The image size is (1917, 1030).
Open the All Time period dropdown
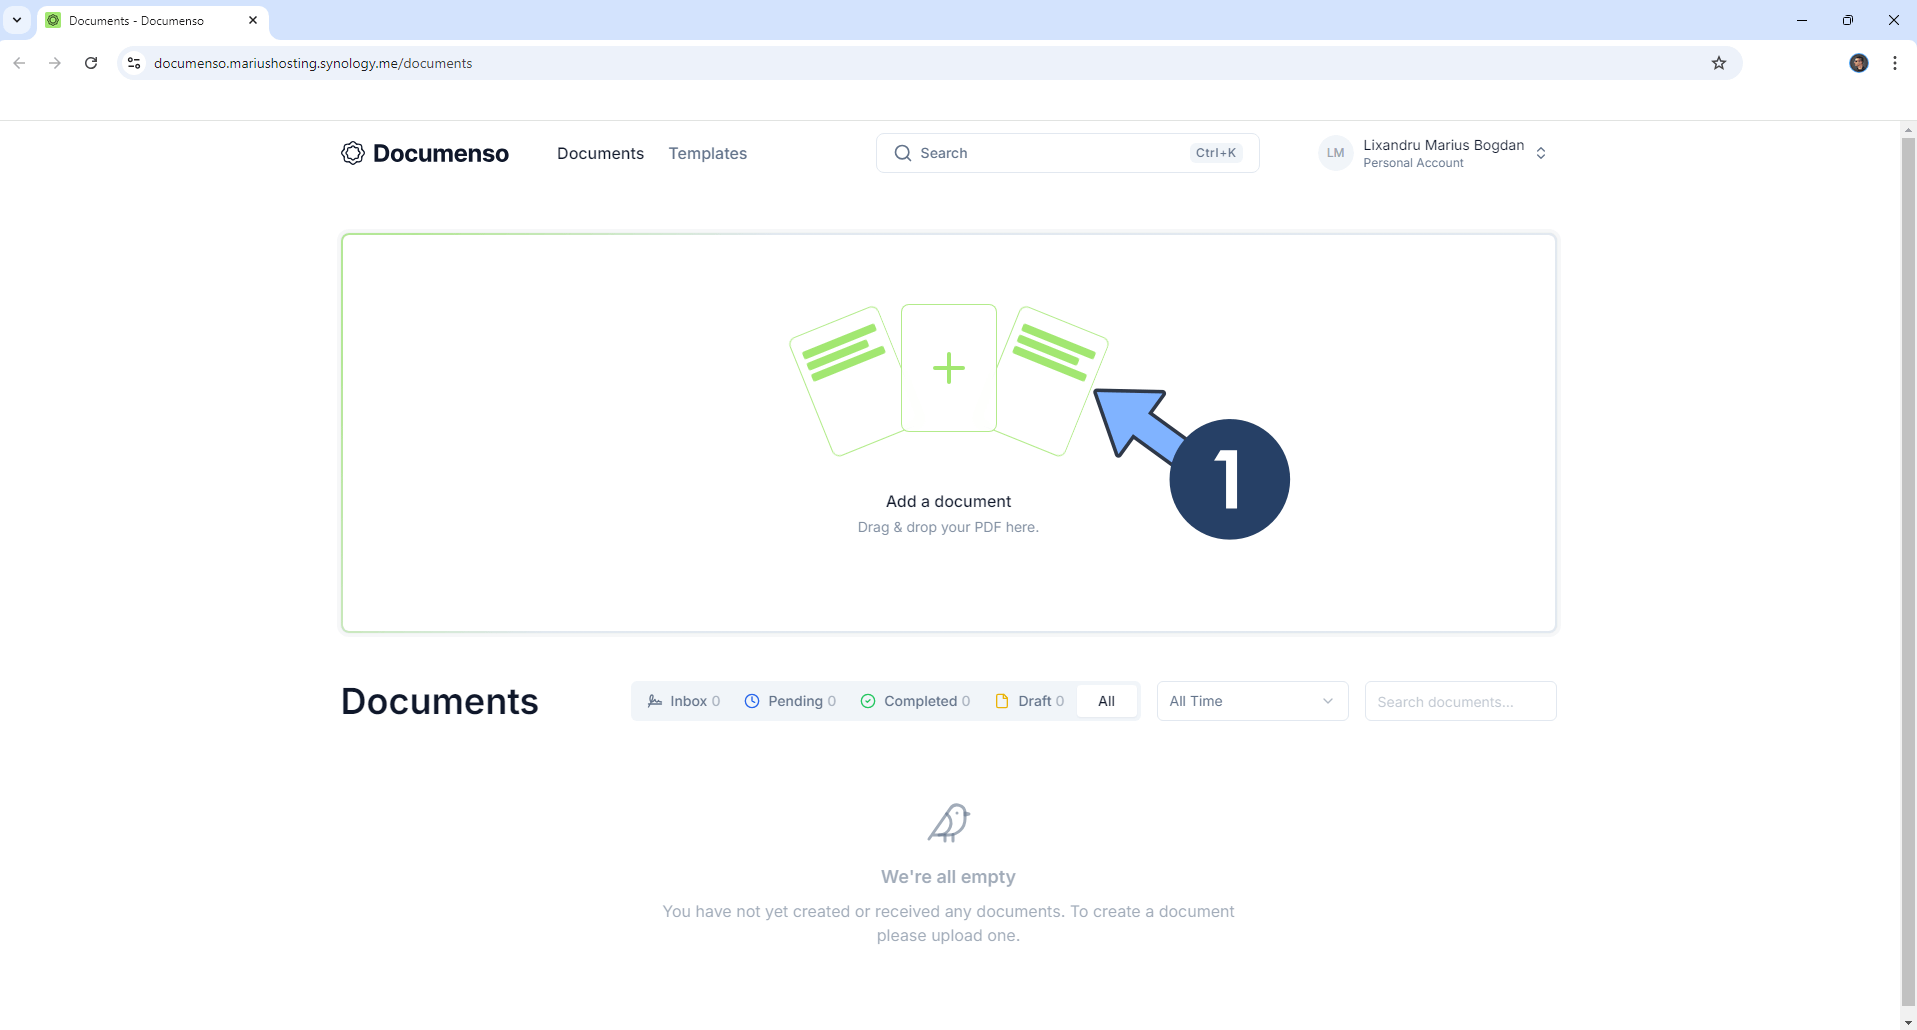(1252, 701)
